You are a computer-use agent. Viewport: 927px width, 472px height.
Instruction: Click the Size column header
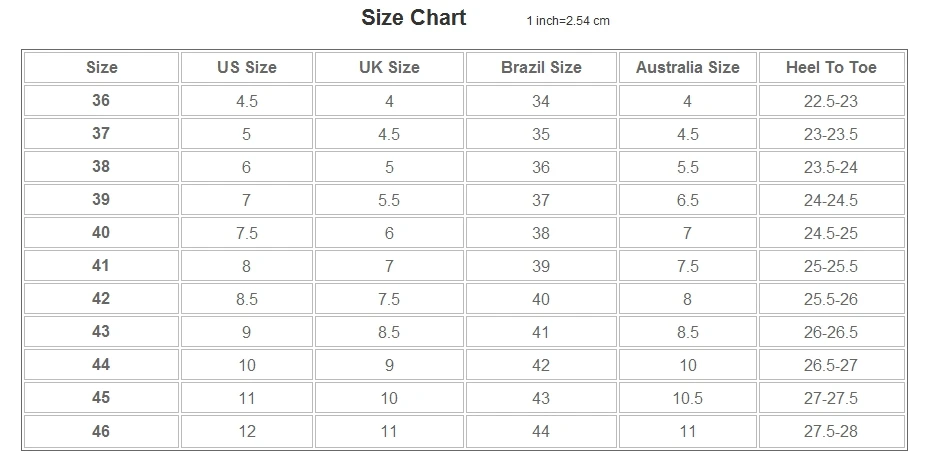click(x=101, y=67)
